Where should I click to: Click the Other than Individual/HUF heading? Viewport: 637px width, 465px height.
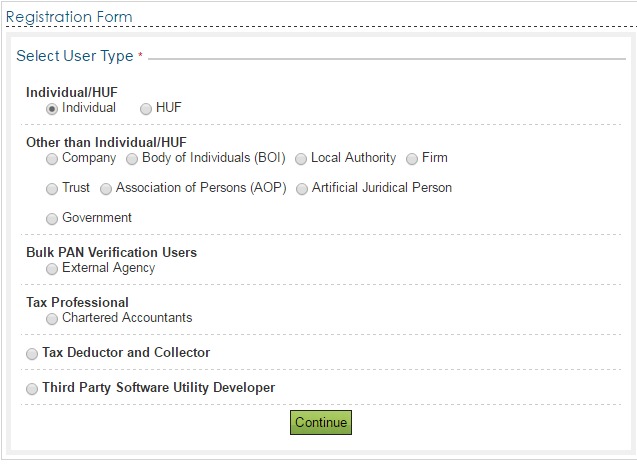tap(106, 142)
